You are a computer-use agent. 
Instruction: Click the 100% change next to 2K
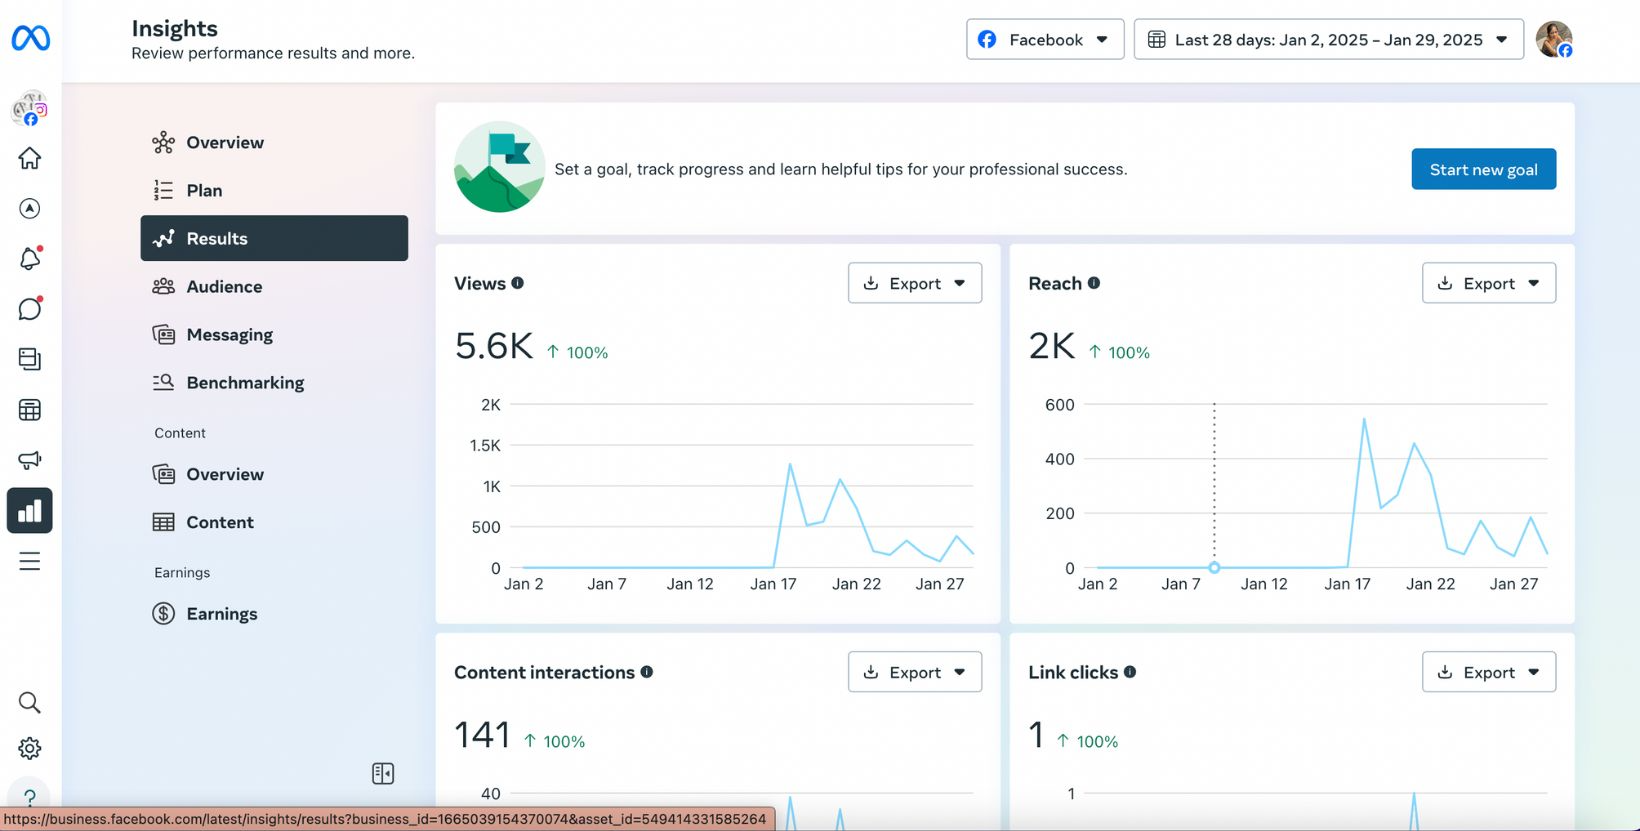point(1119,352)
